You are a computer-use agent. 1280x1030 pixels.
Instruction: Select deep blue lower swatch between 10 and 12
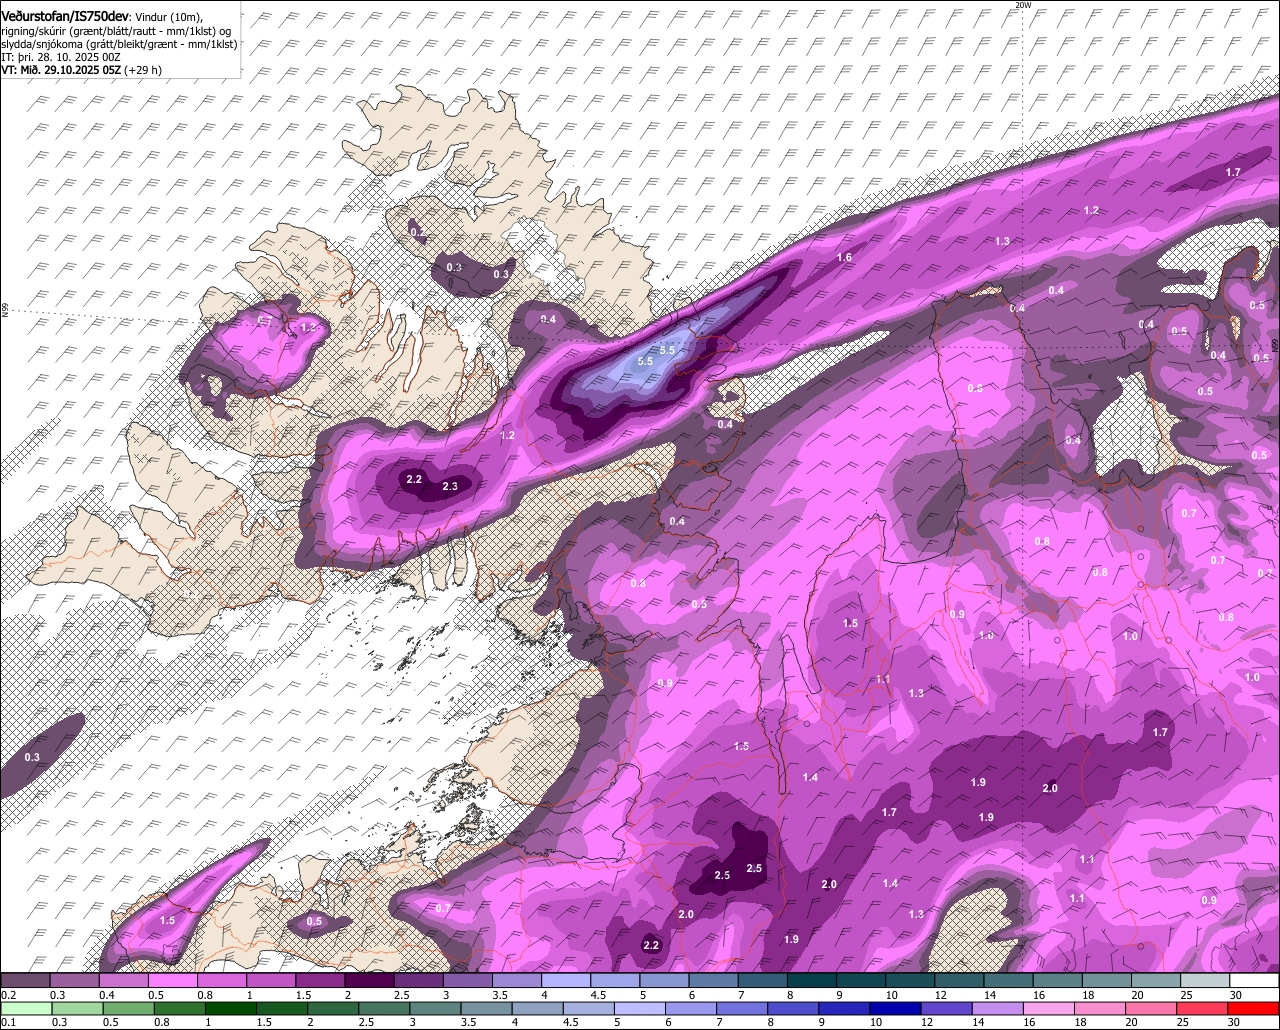[x=896, y=1008]
